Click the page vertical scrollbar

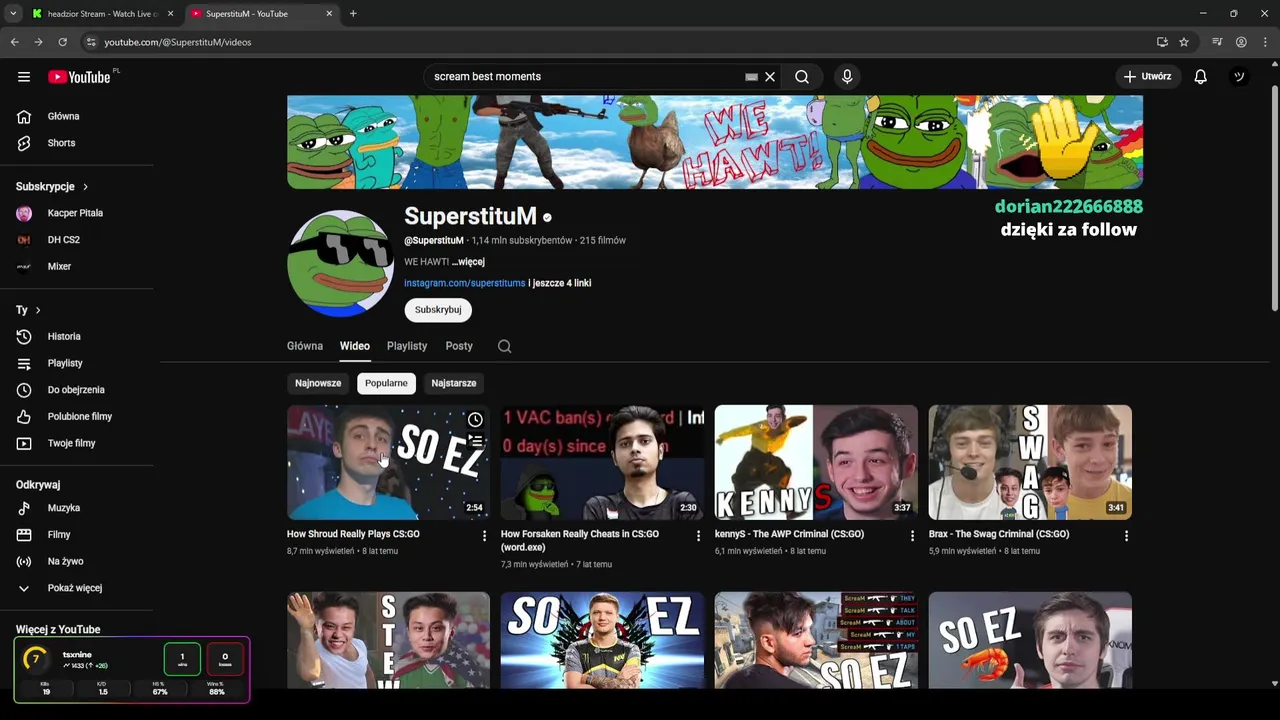[x=1274, y=198]
